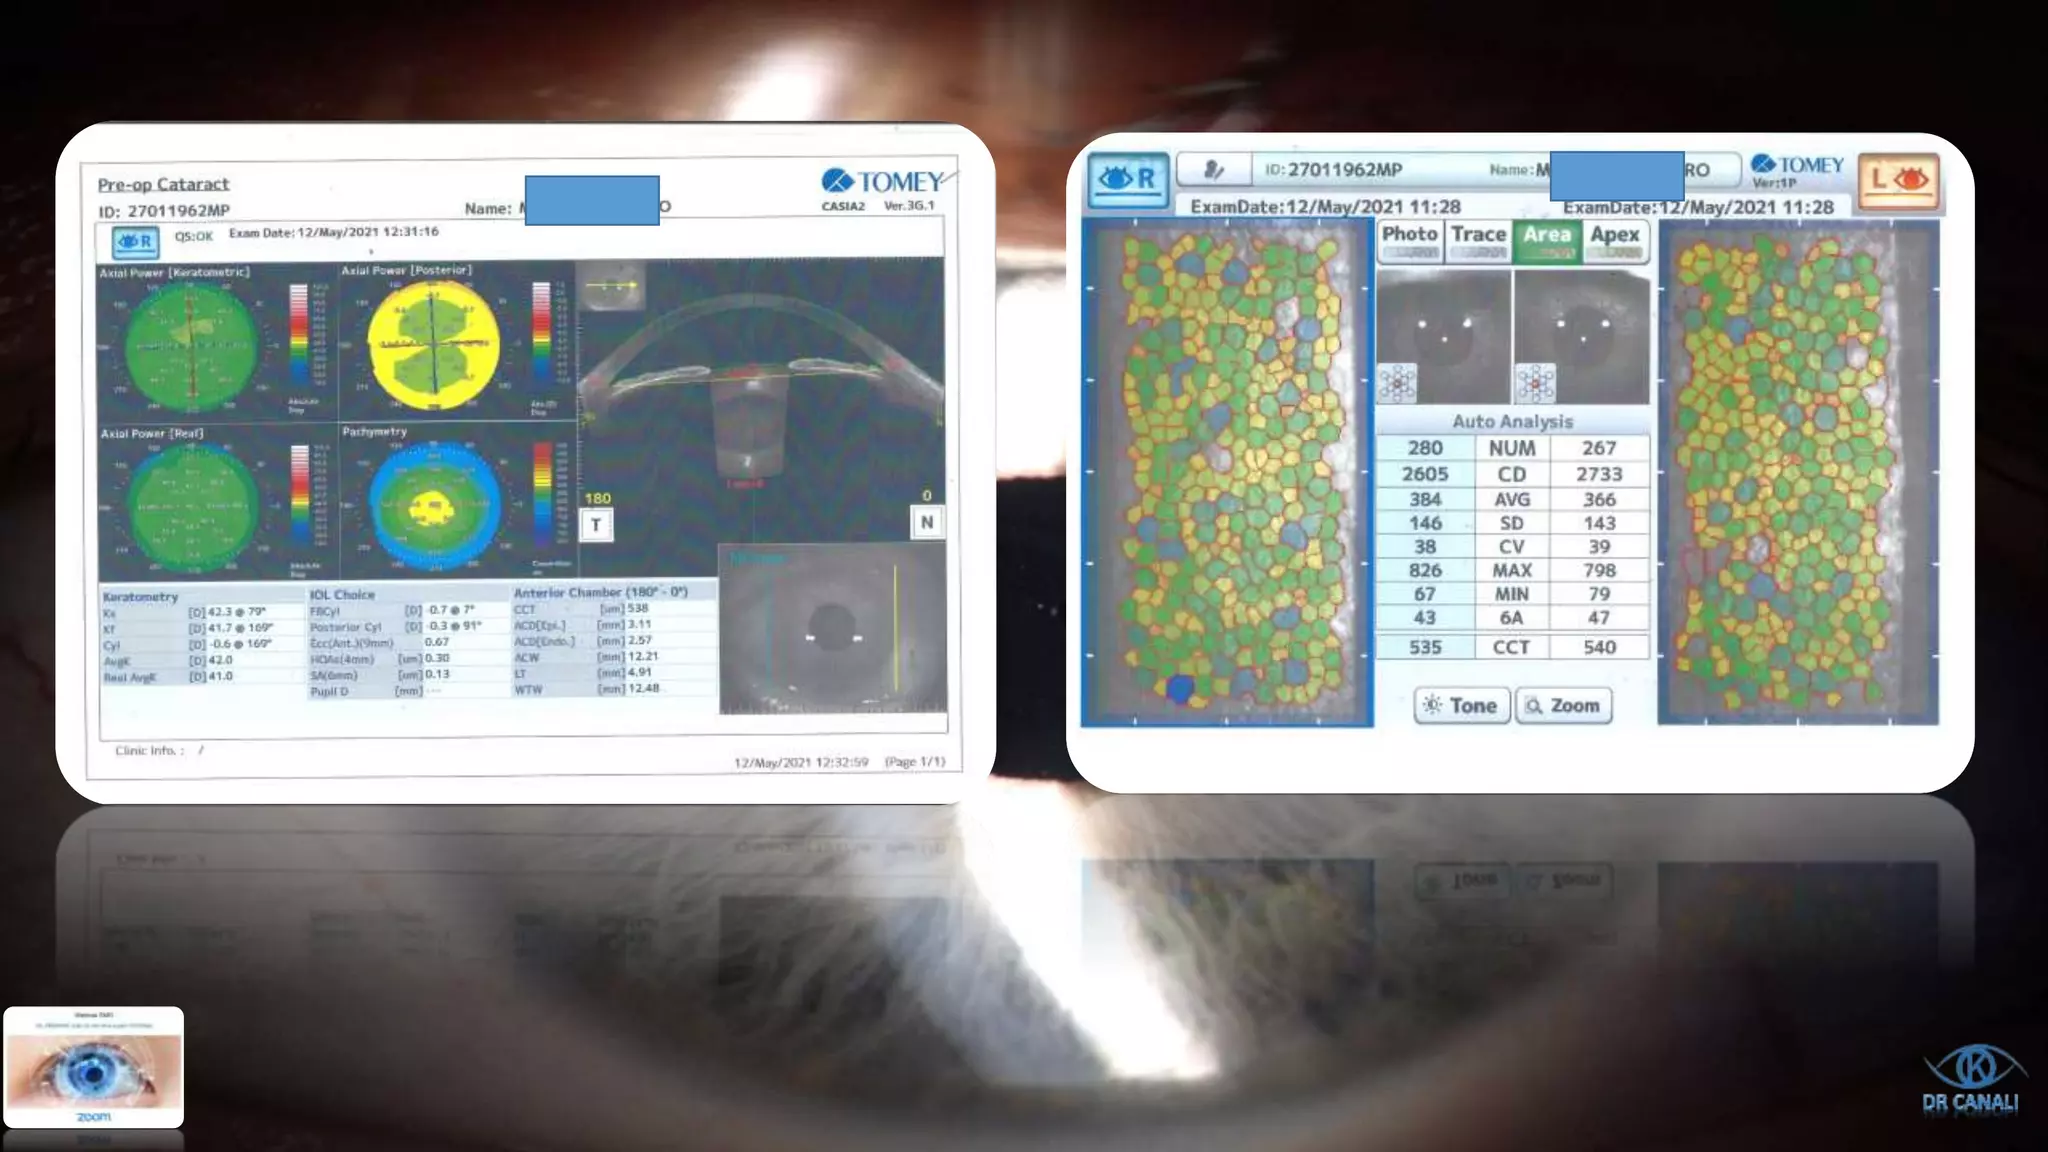Click the N nasal marker box
This screenshot has height=1152, width=2048.
[927, 522]
